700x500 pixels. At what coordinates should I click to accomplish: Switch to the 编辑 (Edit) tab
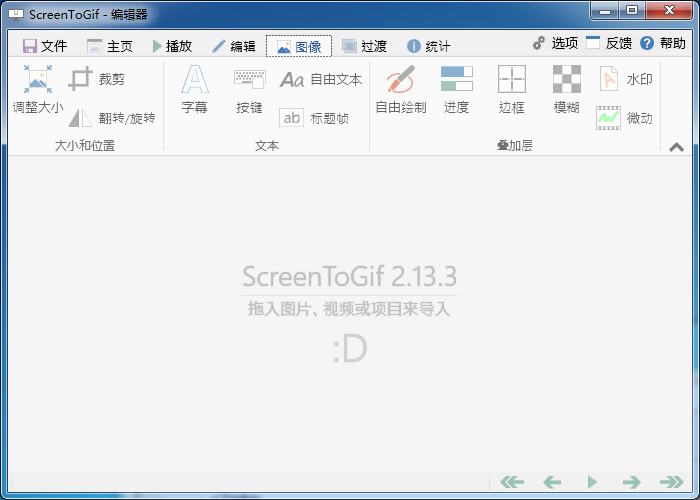tap(234, 46)
